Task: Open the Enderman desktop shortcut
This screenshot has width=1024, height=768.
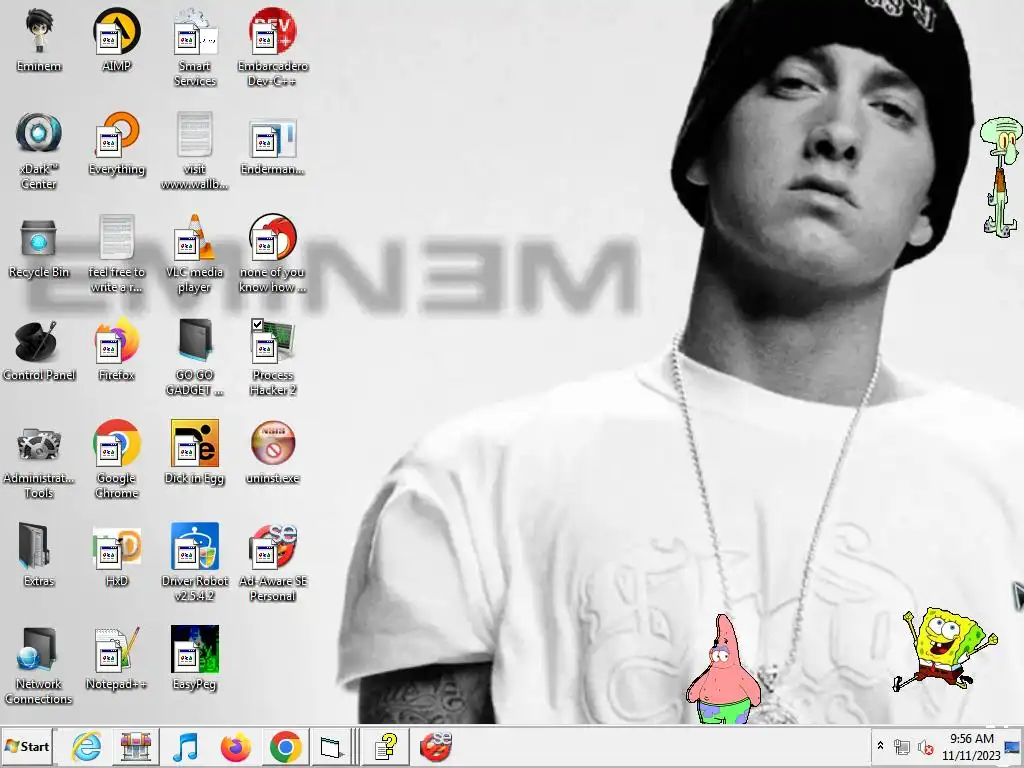Action: click(273, 147)
